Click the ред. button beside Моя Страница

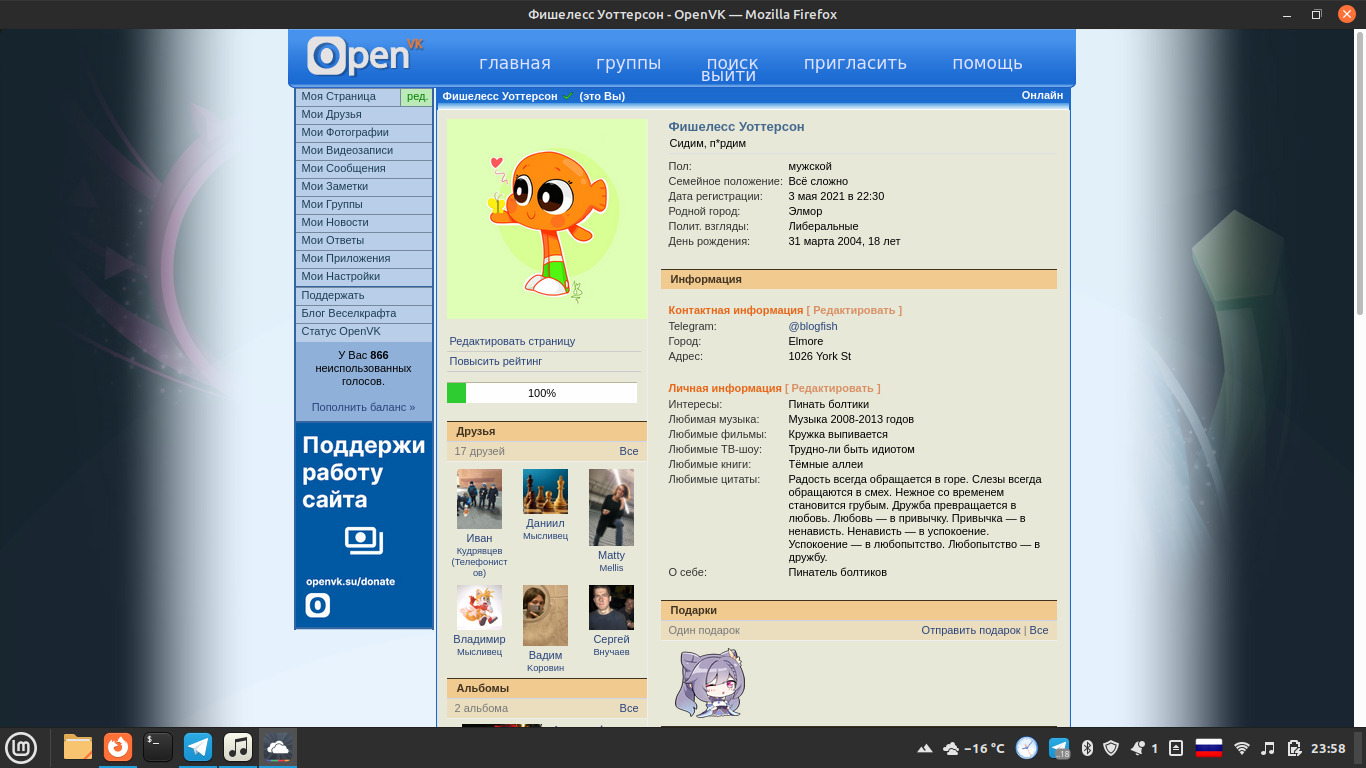point(417,97)
